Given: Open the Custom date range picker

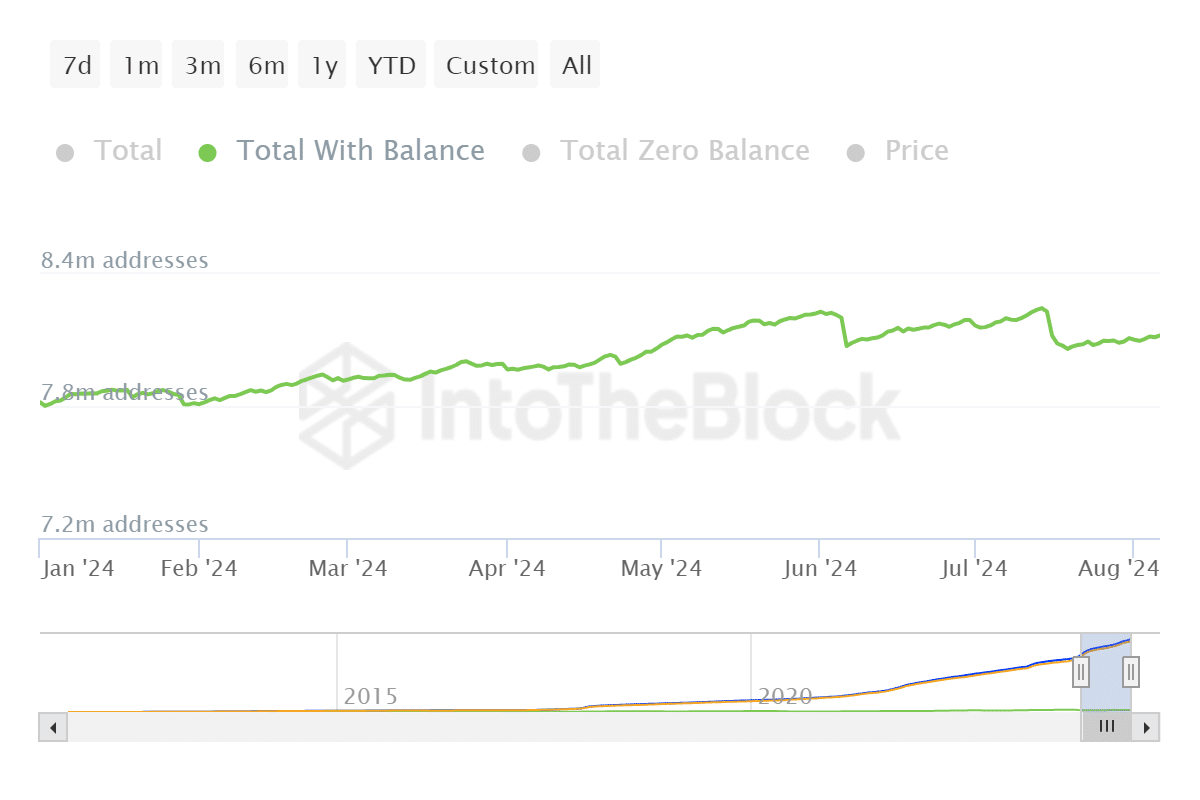Looking at the screenshot, I should click(490, 66).
